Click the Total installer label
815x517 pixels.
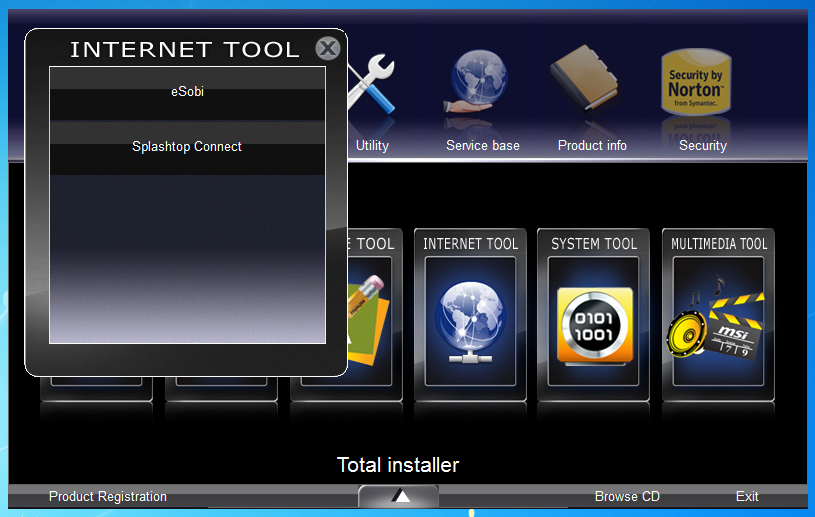[398, 465]
